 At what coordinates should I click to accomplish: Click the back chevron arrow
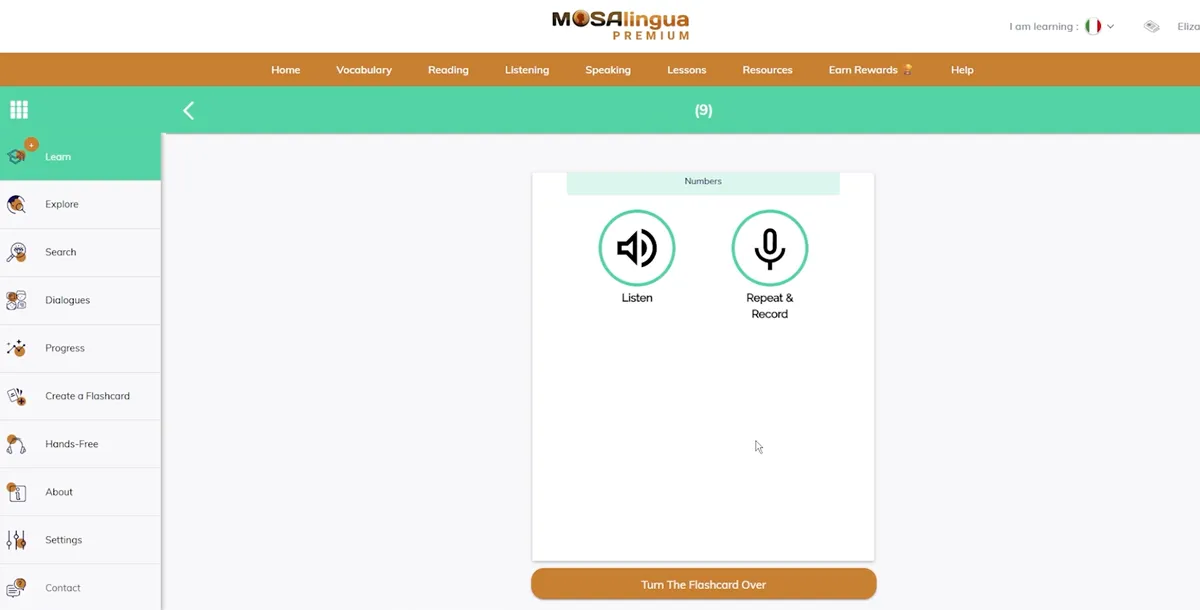coord(188,110)
